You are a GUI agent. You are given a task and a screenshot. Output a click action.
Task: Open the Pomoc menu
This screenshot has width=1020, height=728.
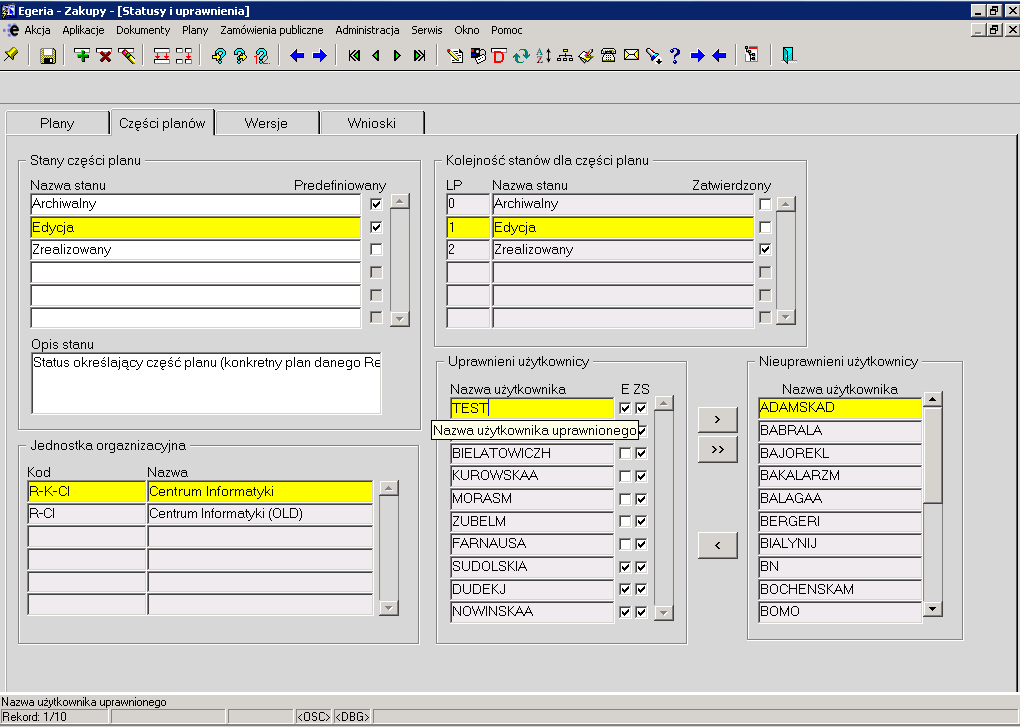point(507,30)
